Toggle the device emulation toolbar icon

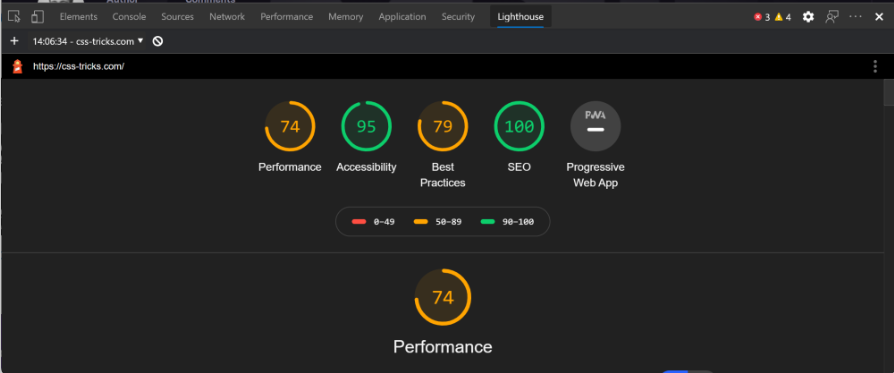(38, 17)
